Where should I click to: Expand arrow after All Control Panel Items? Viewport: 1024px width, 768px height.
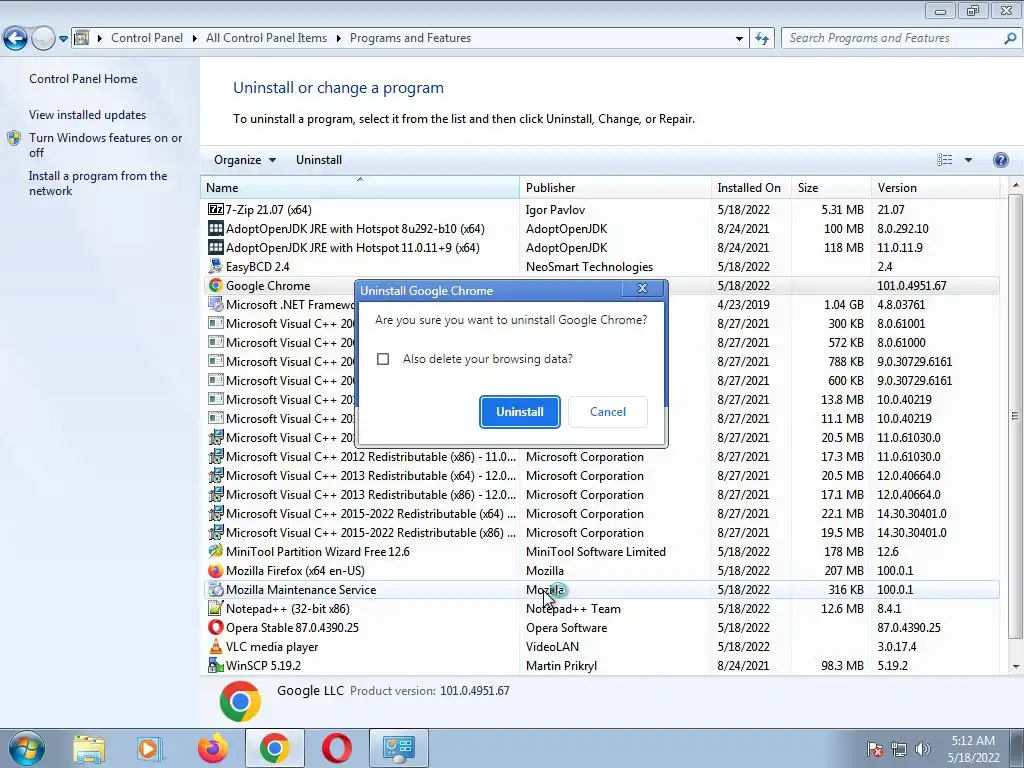(338, 39)
